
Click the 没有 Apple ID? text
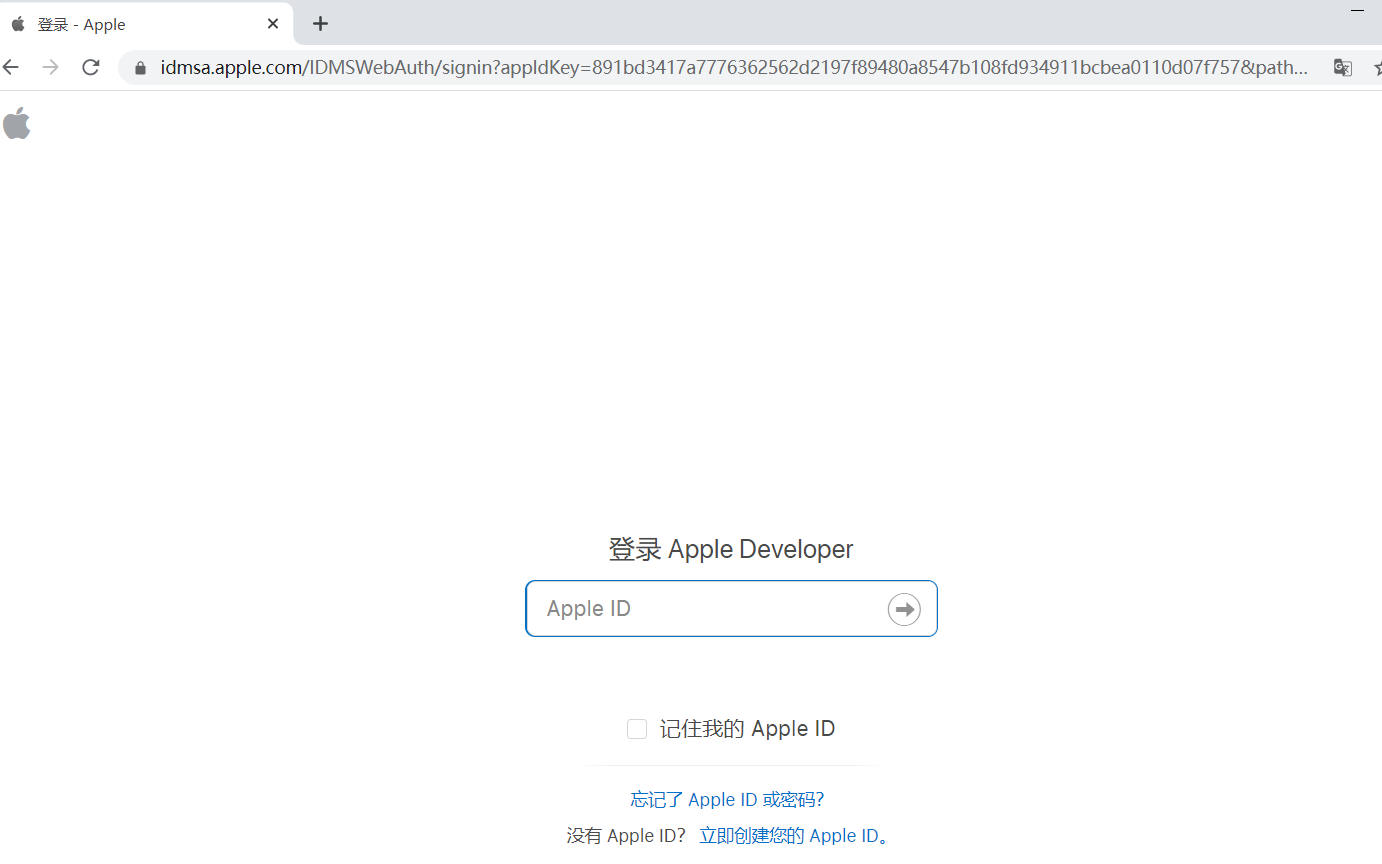626,835
